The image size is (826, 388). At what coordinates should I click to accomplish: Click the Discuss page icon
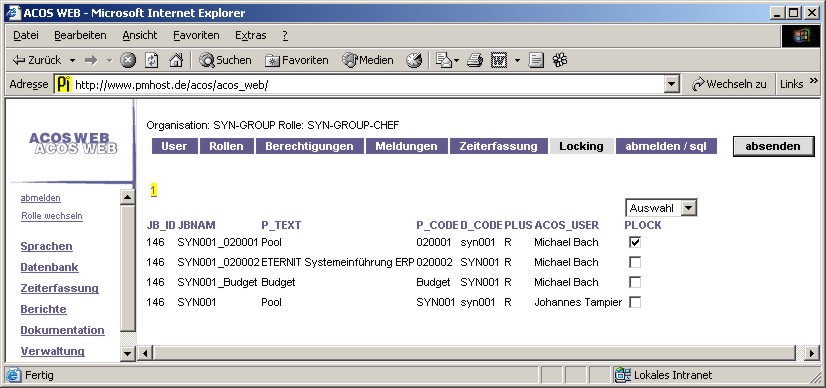point(536,61)
